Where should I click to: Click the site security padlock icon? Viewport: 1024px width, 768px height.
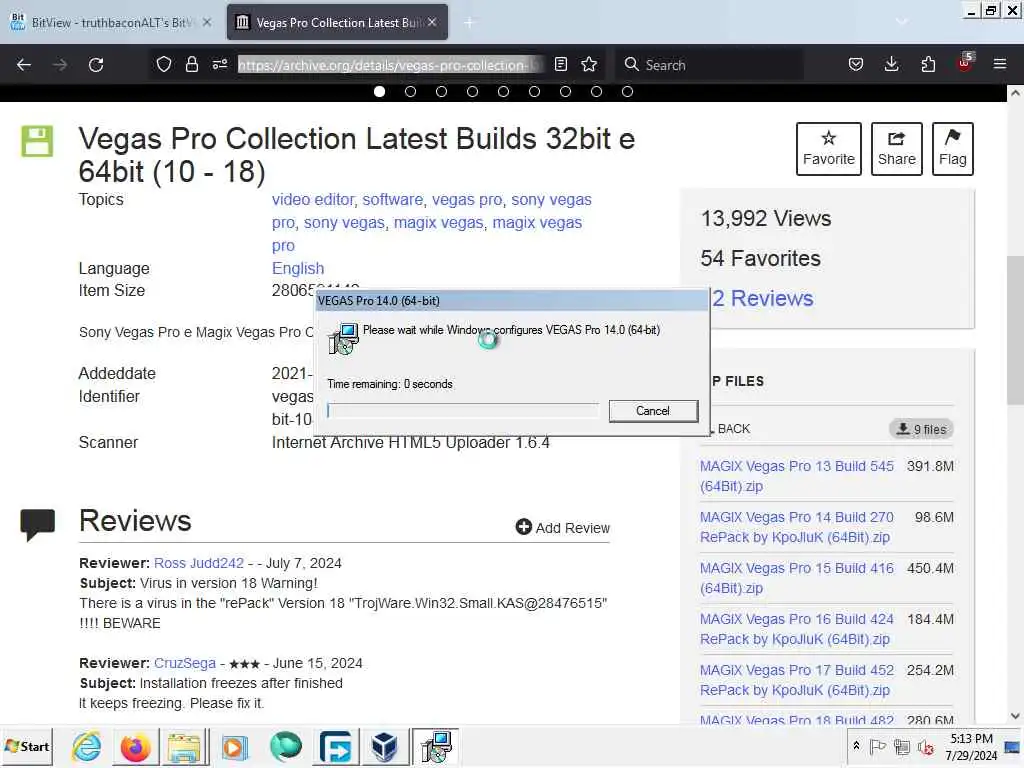click(191, 65)
